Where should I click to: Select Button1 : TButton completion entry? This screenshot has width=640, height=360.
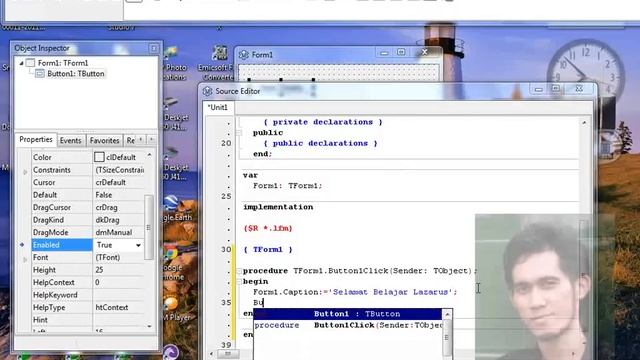347,314
